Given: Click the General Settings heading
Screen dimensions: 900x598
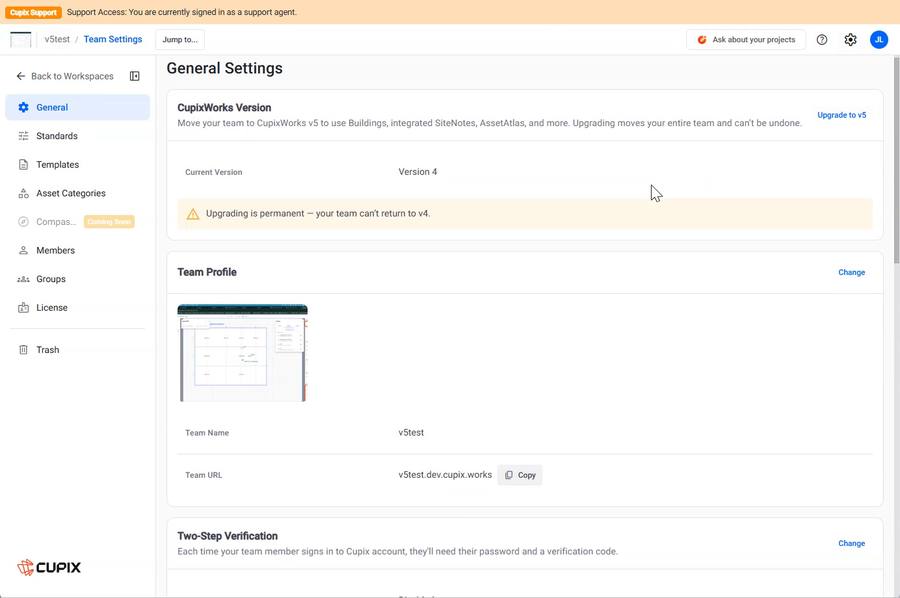Looking at the screenshot, I should tap(224, 68).
